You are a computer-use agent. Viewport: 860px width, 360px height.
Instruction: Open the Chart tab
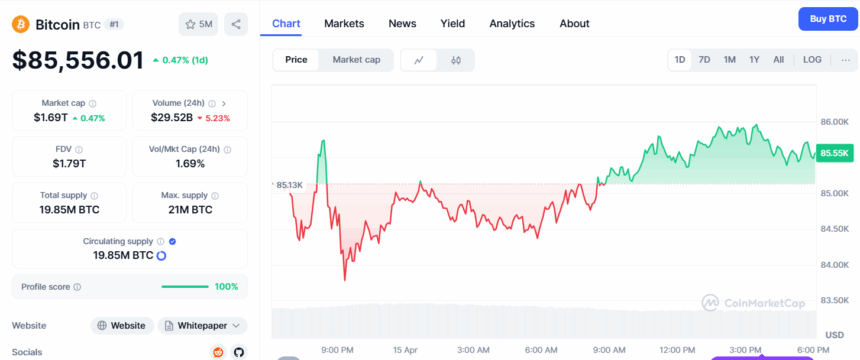tap(286, 24)
